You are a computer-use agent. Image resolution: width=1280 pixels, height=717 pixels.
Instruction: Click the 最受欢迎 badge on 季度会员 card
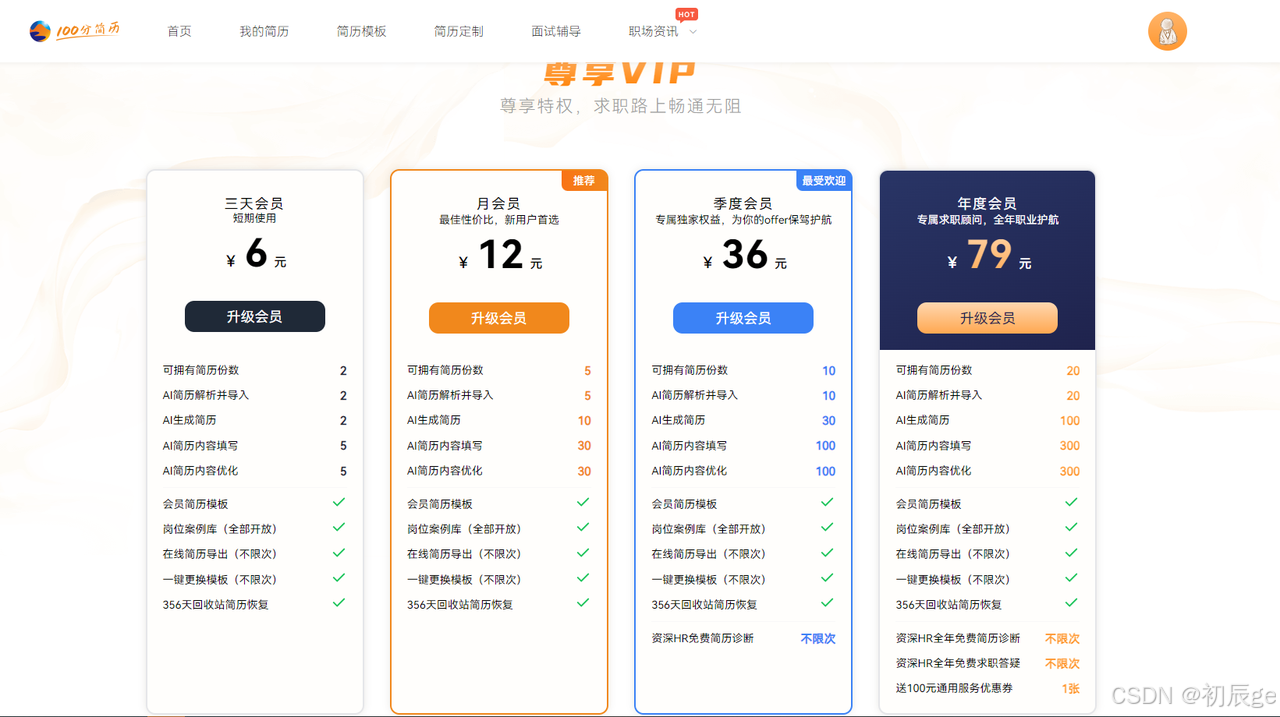click(x=823, y=181)
